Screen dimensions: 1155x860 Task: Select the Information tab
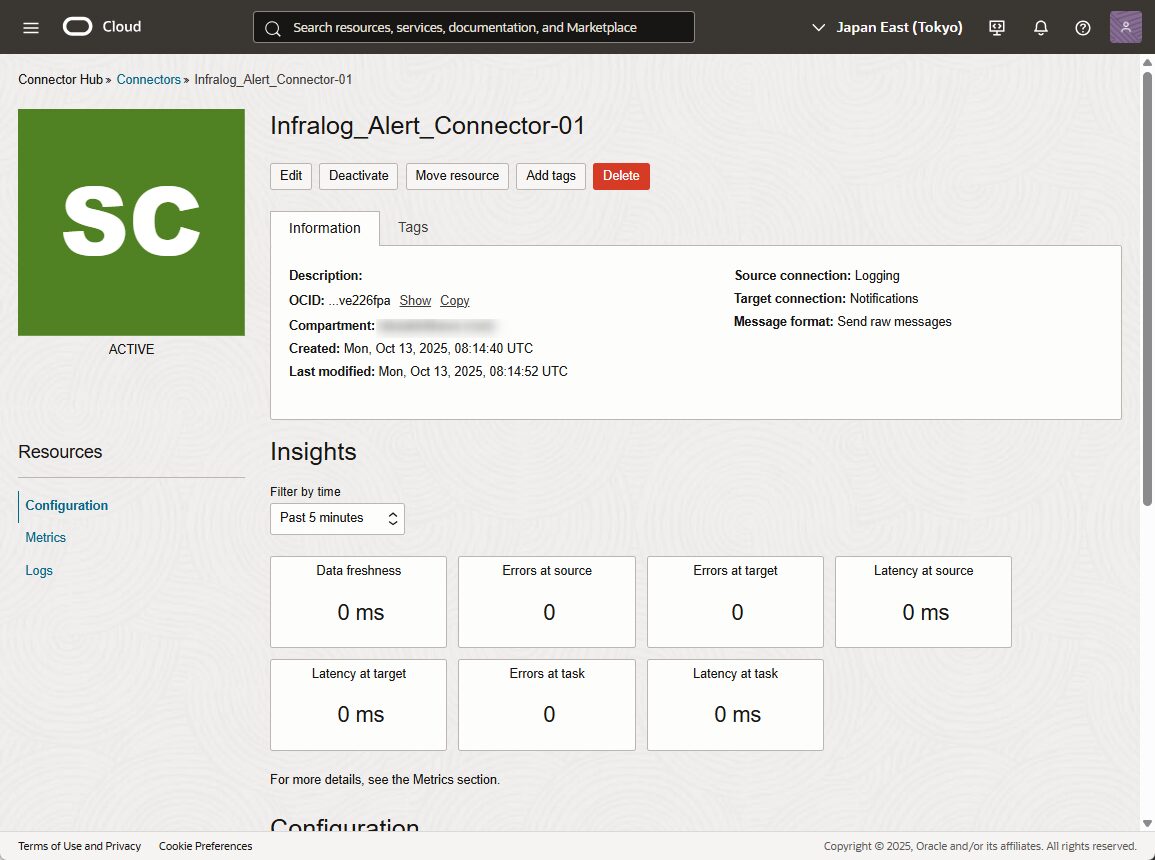[x=325, y=228]
